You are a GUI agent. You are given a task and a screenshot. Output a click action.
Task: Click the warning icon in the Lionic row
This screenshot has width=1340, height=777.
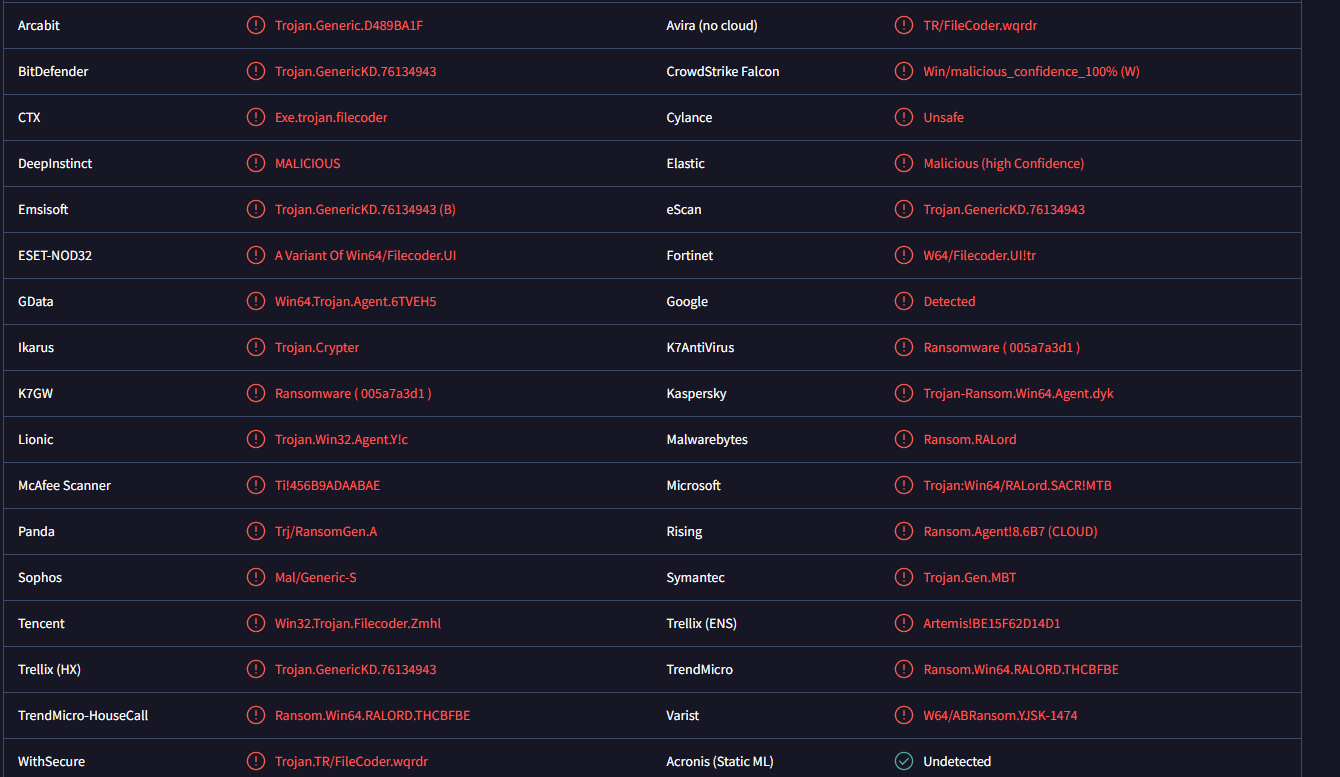click(256, 439)
